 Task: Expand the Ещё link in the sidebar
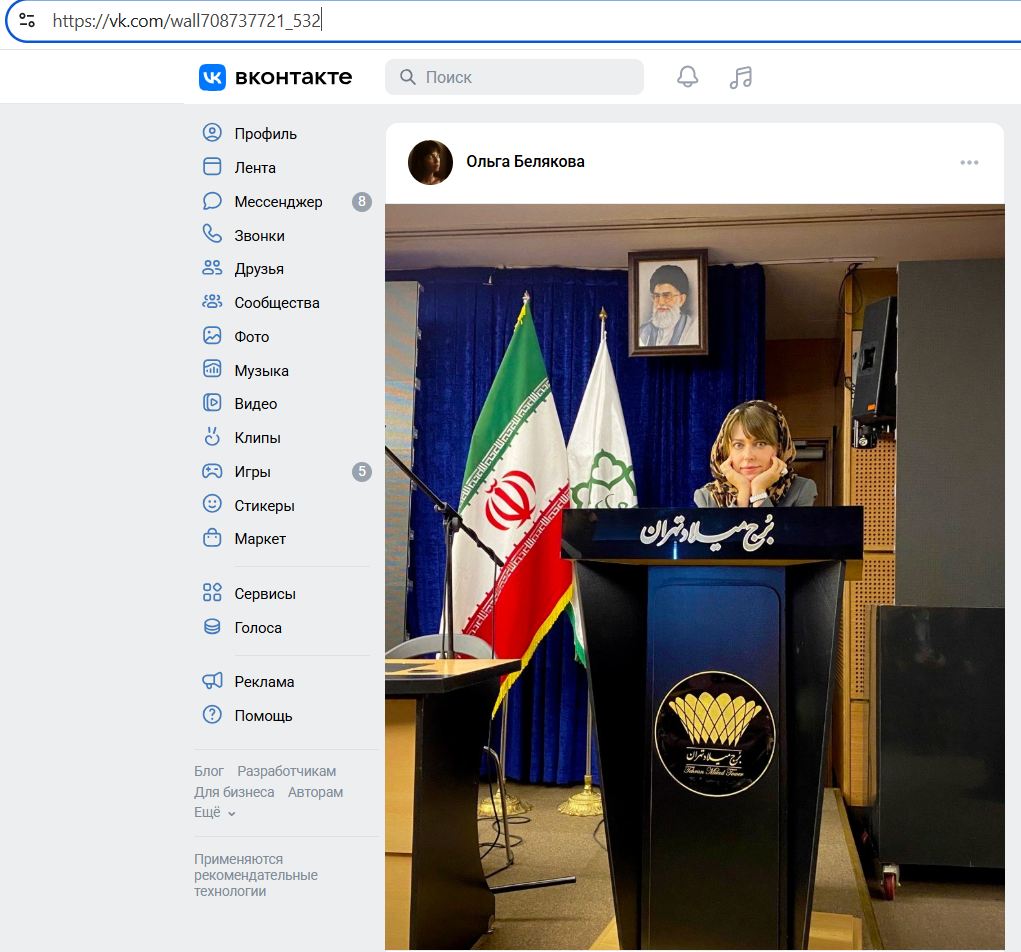pos(207,812)
